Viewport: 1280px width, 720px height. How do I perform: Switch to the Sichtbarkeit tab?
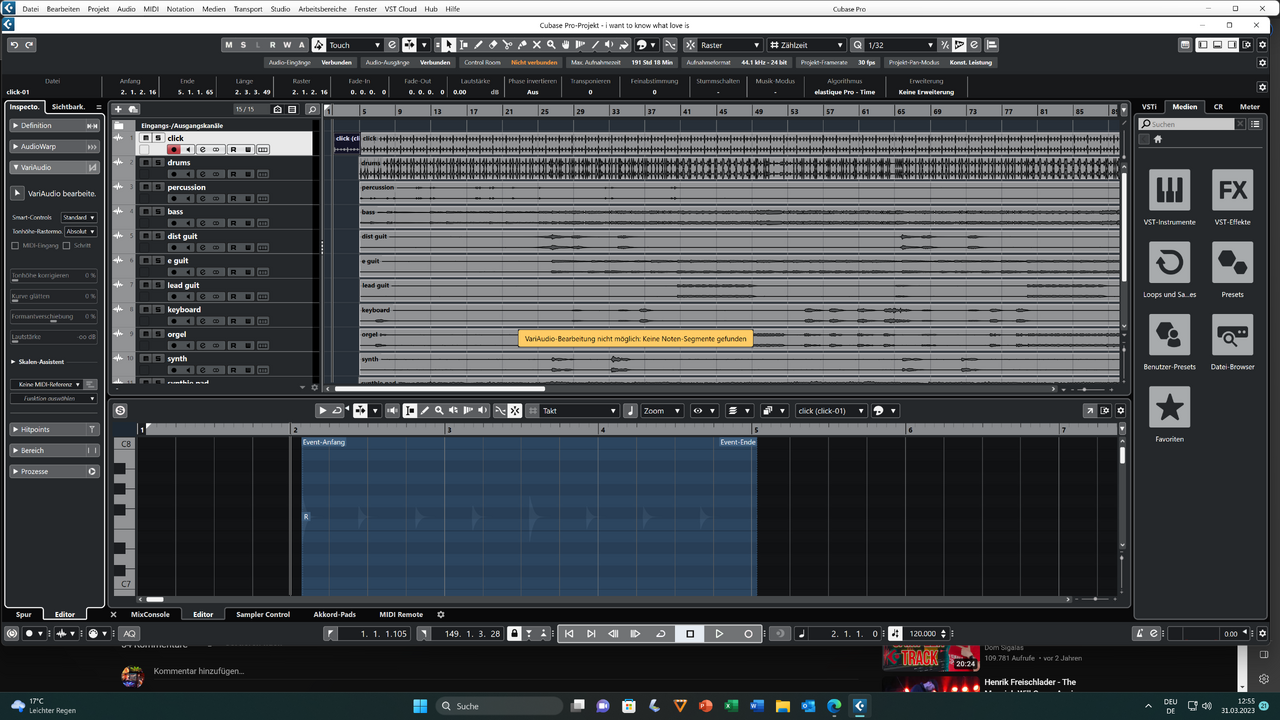click(68, 106)
